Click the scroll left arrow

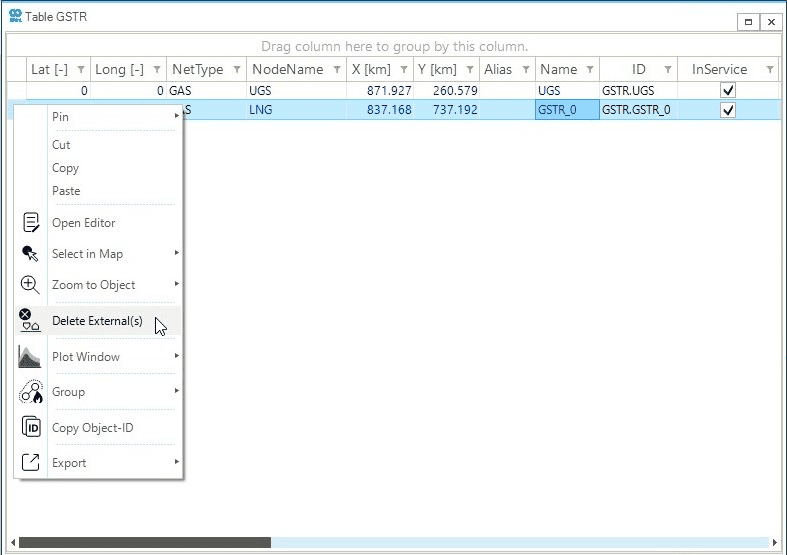point(13,542)
